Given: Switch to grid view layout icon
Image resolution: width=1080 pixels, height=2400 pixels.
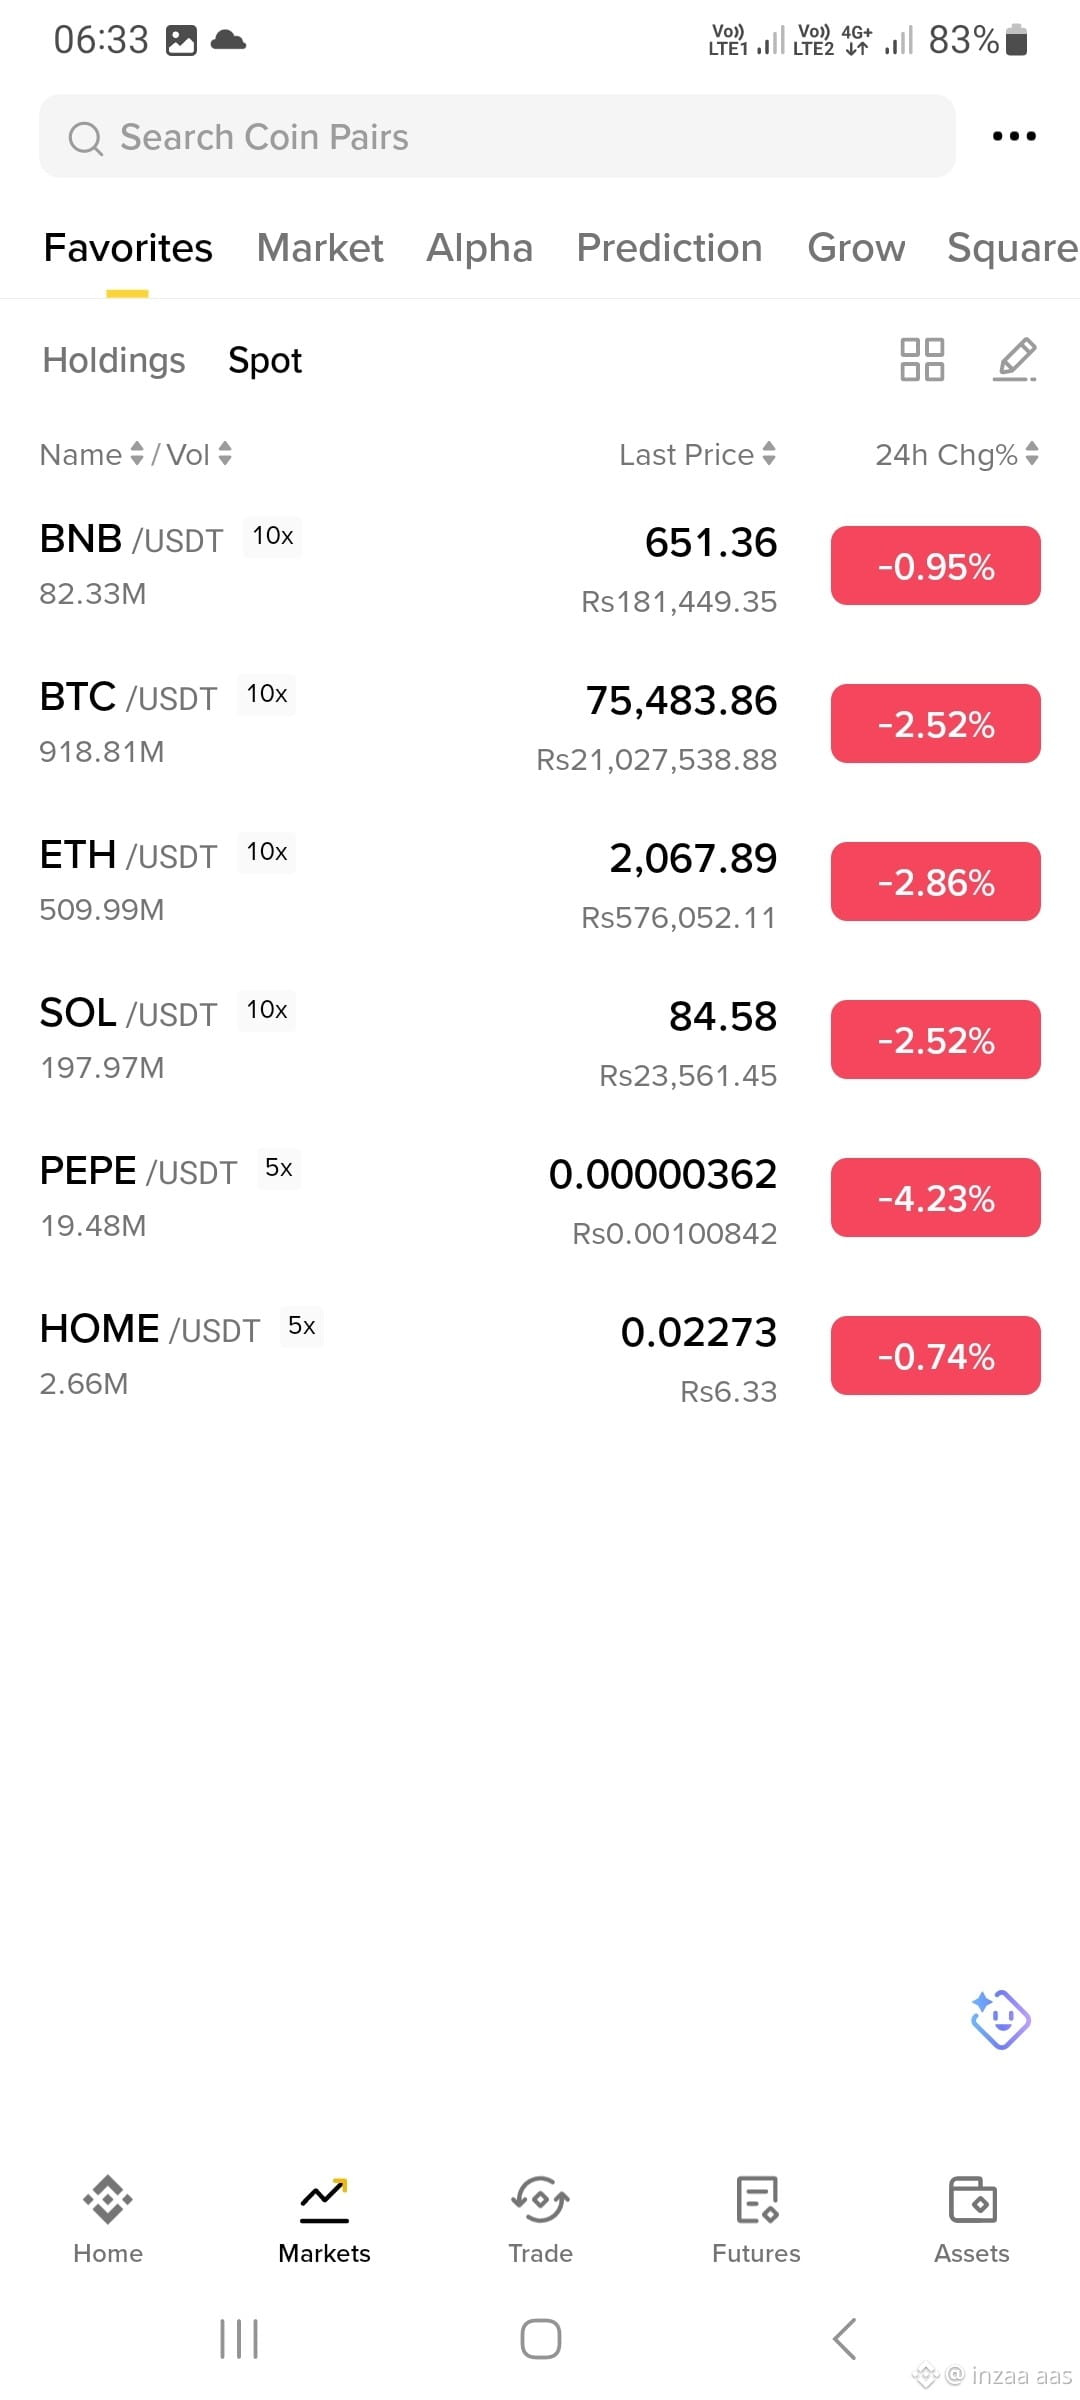Looking at the screenshot, I should (922, 359).
